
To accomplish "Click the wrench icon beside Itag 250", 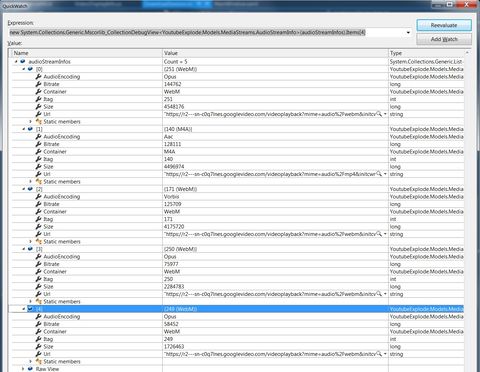I will [38, 279].
